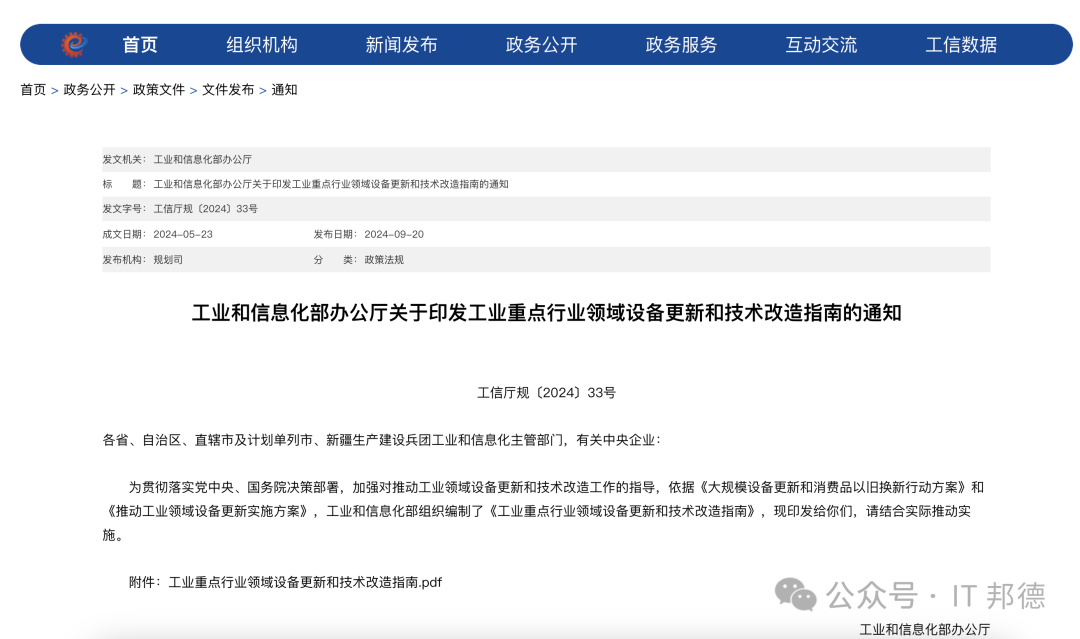Click the 发布机构 value 规划司
Image resolution: width=1080 pixels, height=639 pixels.
tap(168, 260)
